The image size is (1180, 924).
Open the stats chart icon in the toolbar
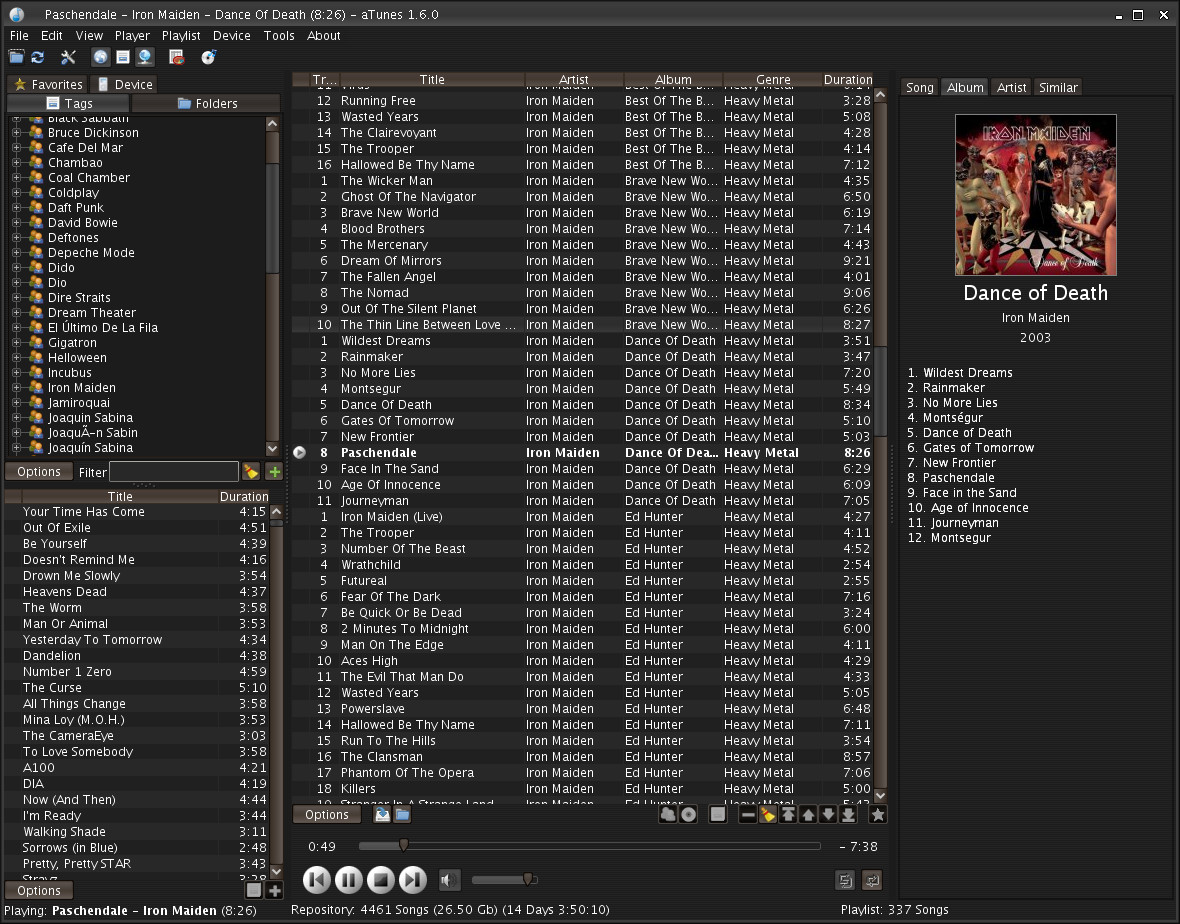pyautogui.click(x=177, y=57)
